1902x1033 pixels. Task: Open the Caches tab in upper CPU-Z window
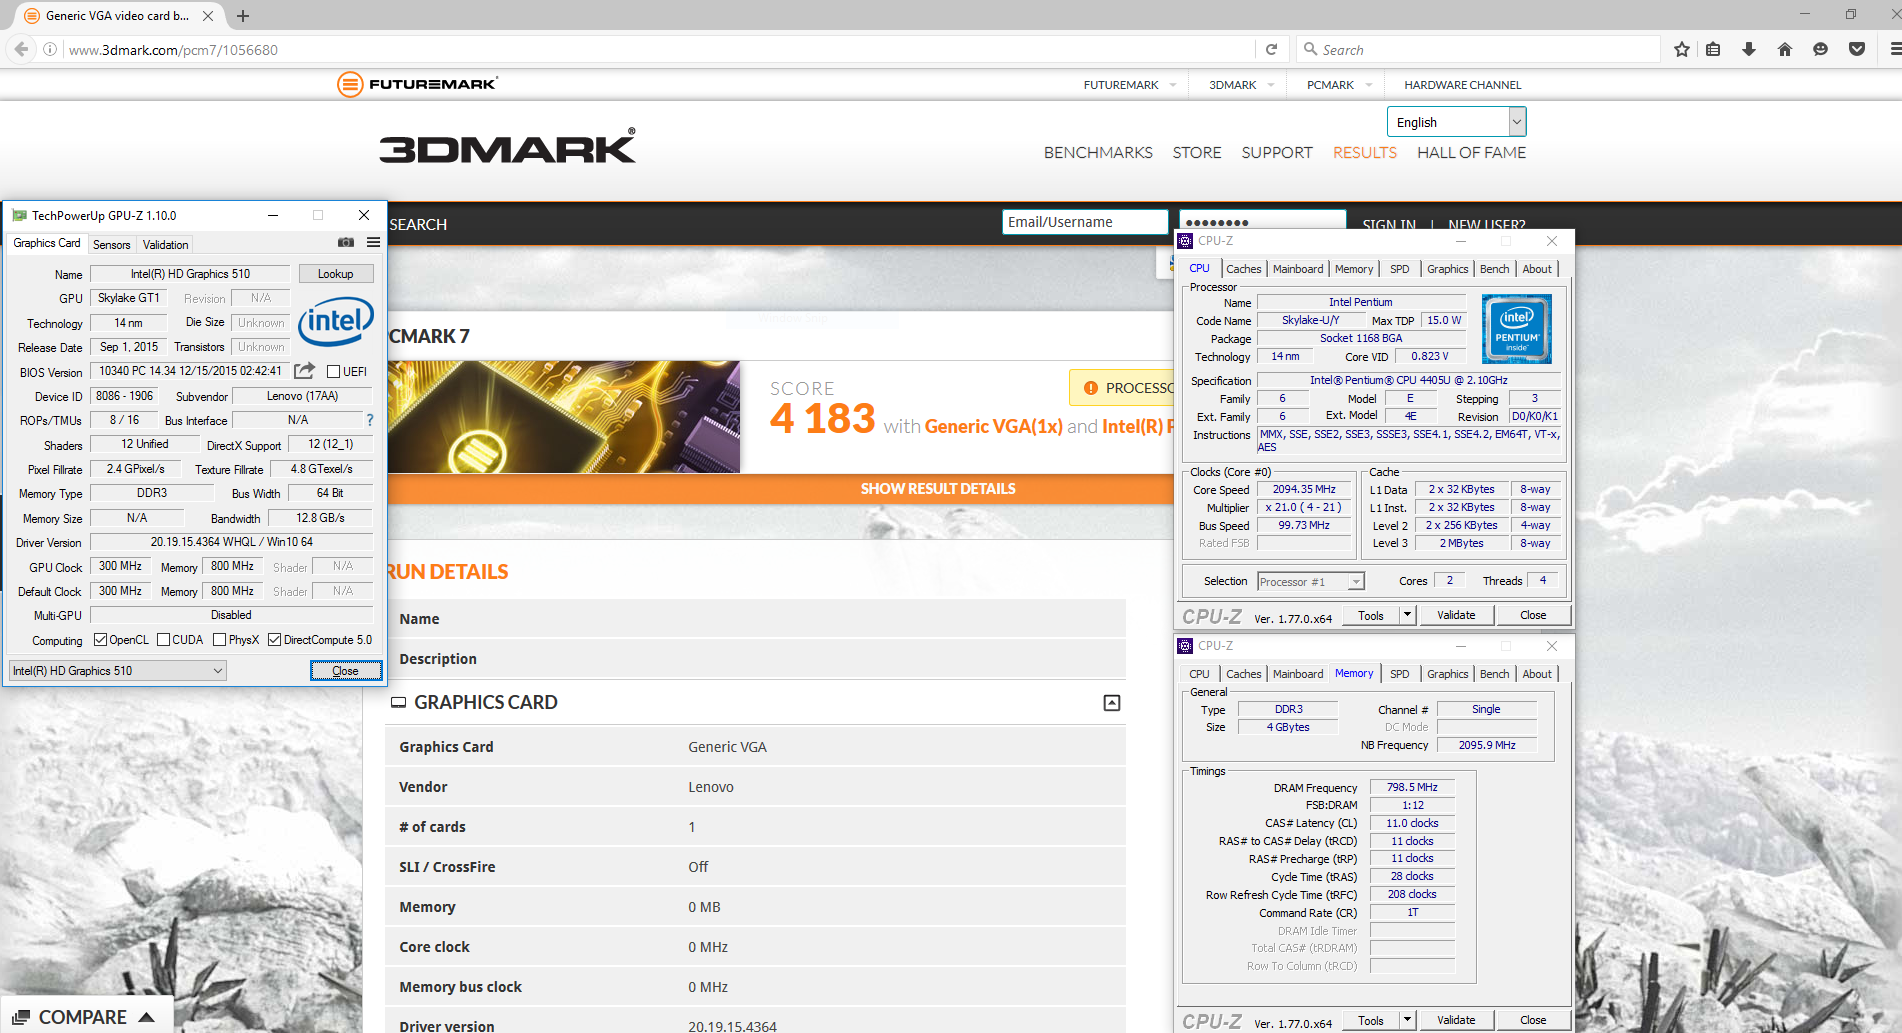point(1243,269)
